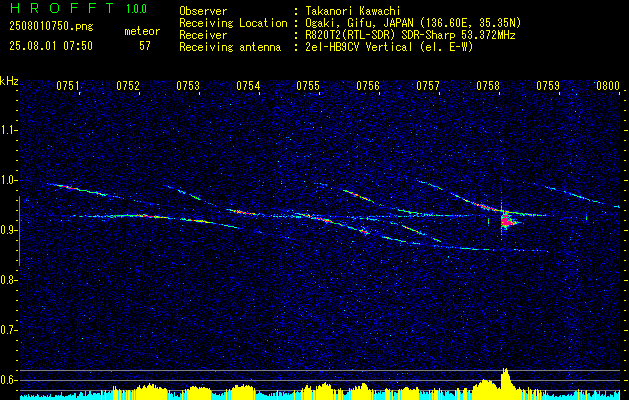
Task: Click the HROFFT title text
Action: pyautogui.click(x=62, y=8)
